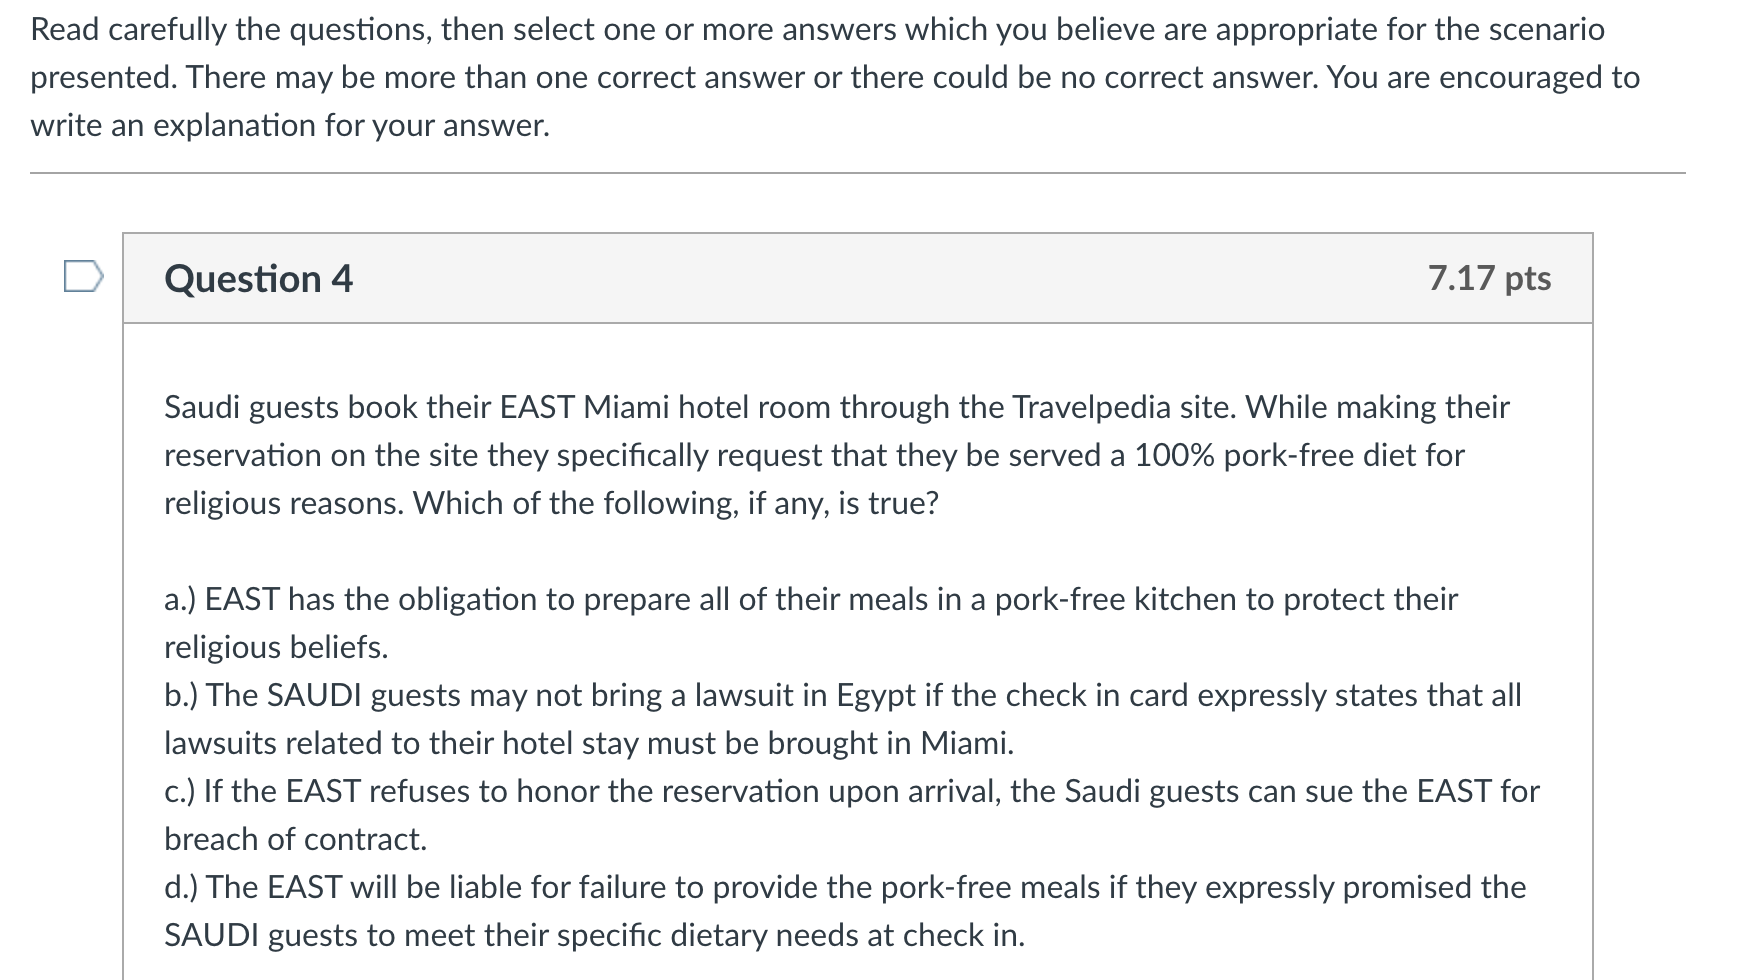1746x980 pixels.
Task: Select answer option a about pork-free kitchen
Action: (x=810, y=623)
